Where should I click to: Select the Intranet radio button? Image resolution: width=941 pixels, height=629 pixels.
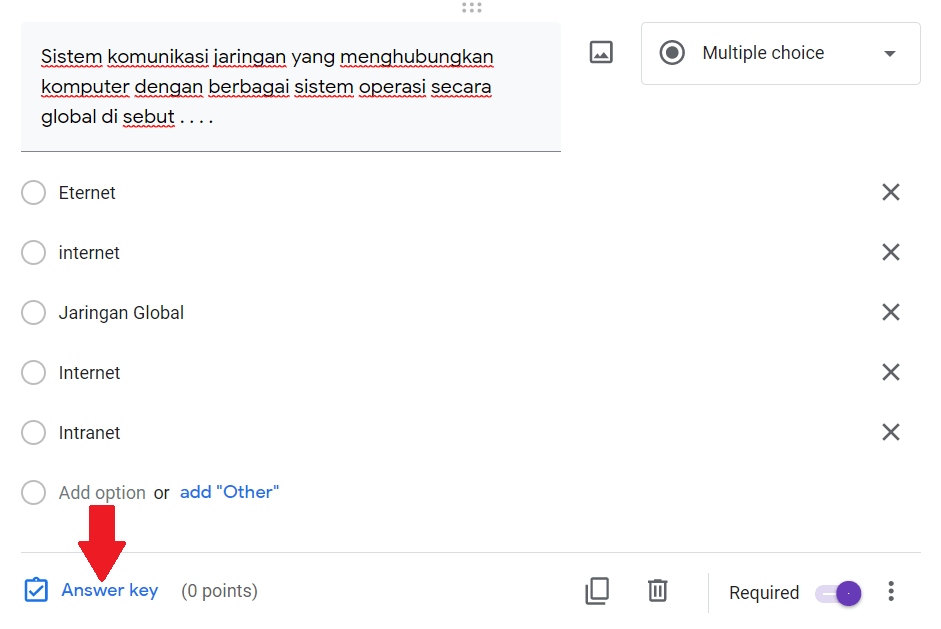34,433
